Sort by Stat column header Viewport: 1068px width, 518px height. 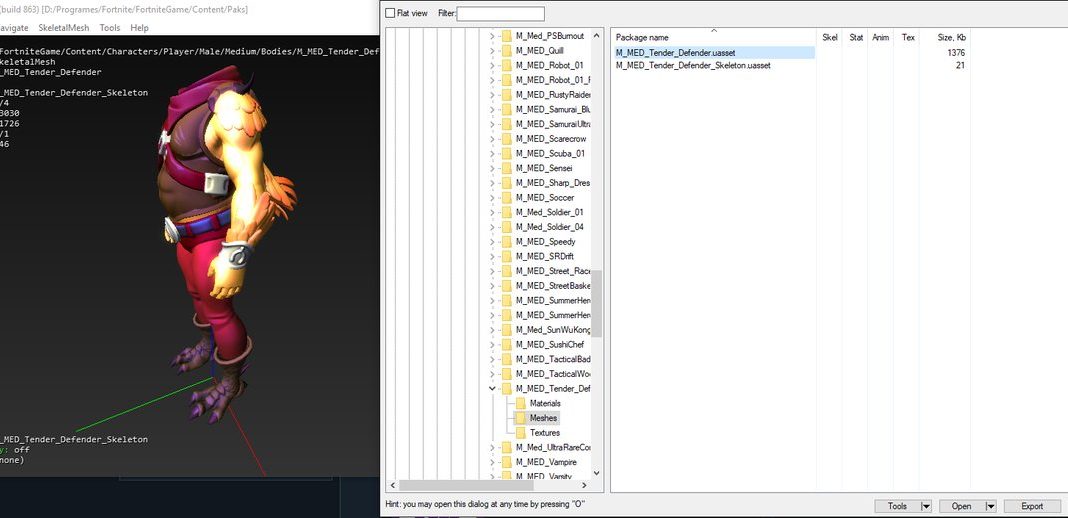tap(855, 37)
